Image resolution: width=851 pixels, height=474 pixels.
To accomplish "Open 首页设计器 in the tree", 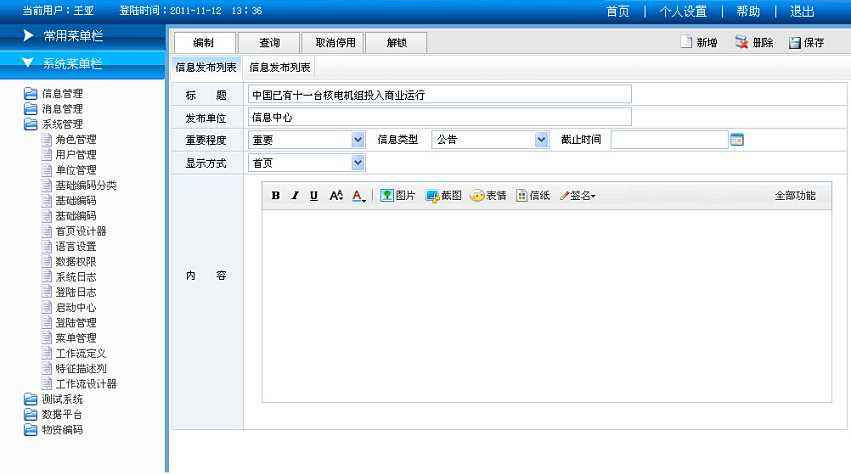I will coord(75,231).
